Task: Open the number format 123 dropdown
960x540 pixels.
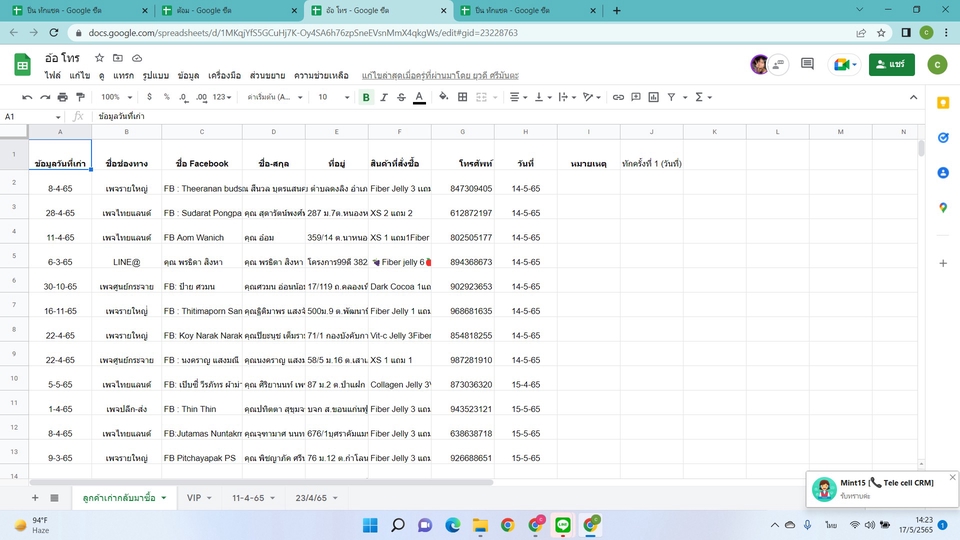Action: coord(222,97)
